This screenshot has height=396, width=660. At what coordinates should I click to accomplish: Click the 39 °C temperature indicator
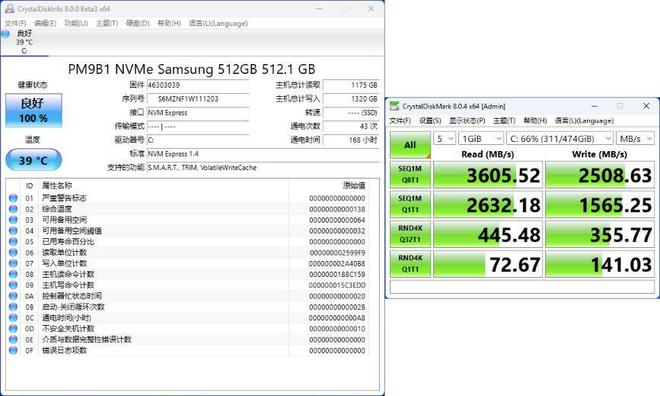[34, 160]
